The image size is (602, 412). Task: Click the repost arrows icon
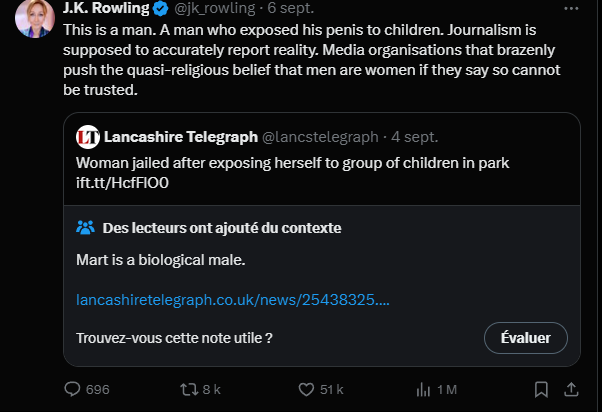pyautogui.click(x=184, y=389)
